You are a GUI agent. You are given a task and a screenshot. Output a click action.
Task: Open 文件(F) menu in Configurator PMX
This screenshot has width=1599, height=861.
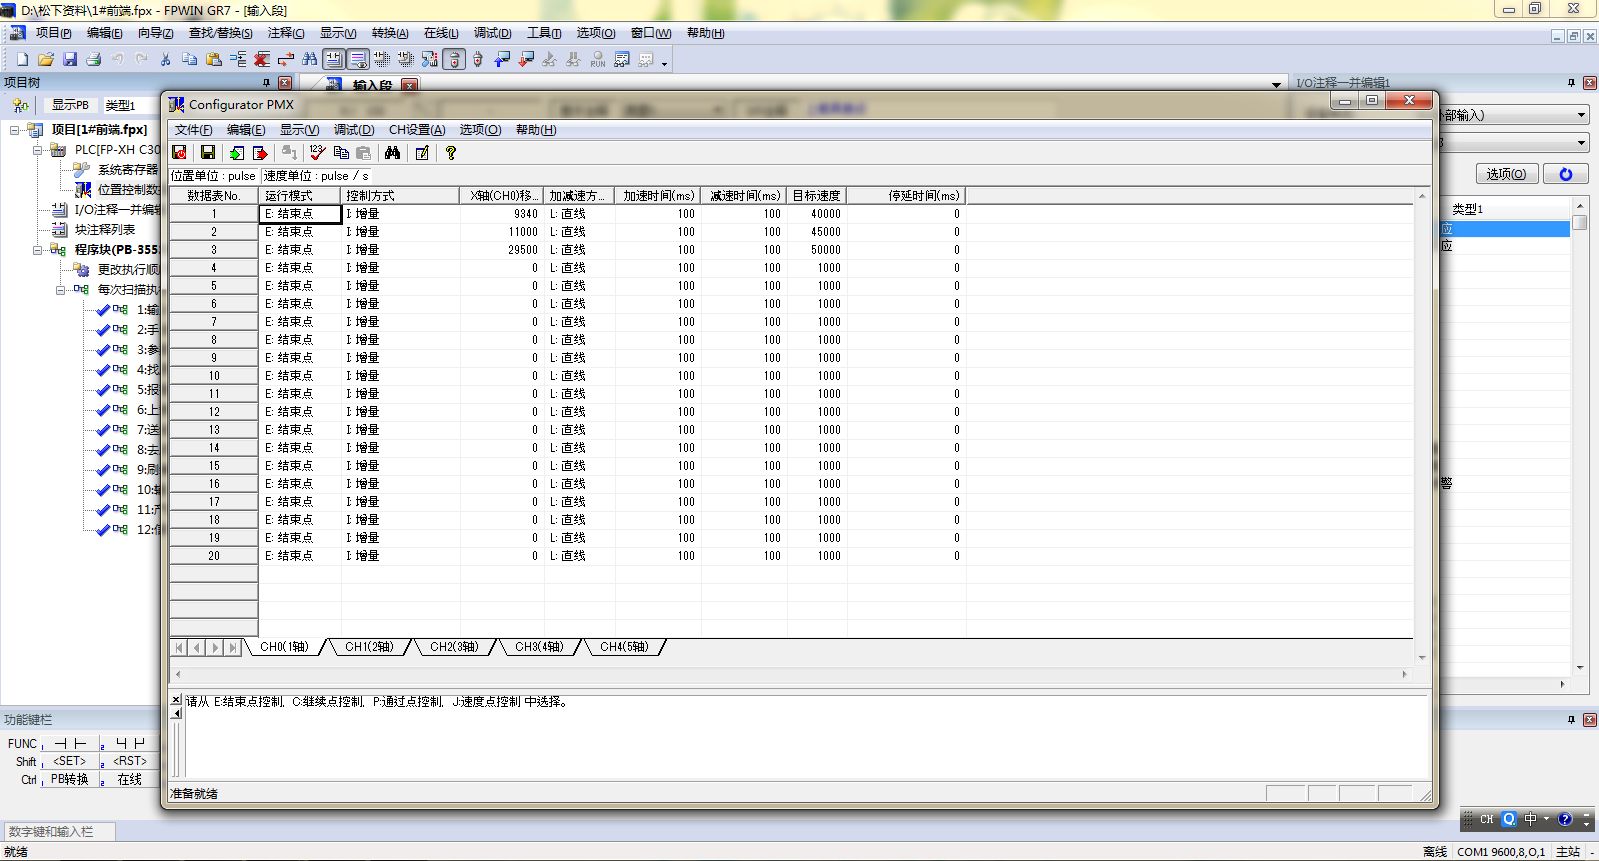193,130
